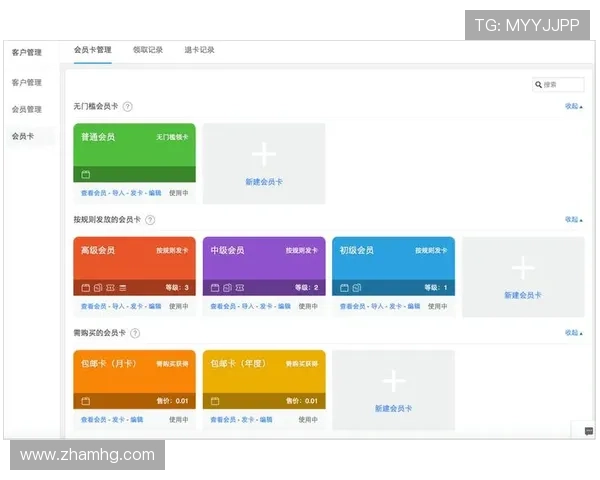Click 编辑 link under 普通会员 card
The image size is (600, 480).
[155, 193]
